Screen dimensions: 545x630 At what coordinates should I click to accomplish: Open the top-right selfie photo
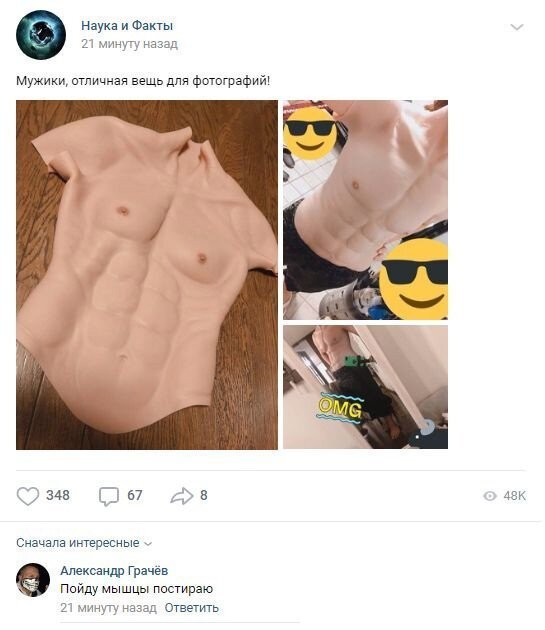click(365, 210)
